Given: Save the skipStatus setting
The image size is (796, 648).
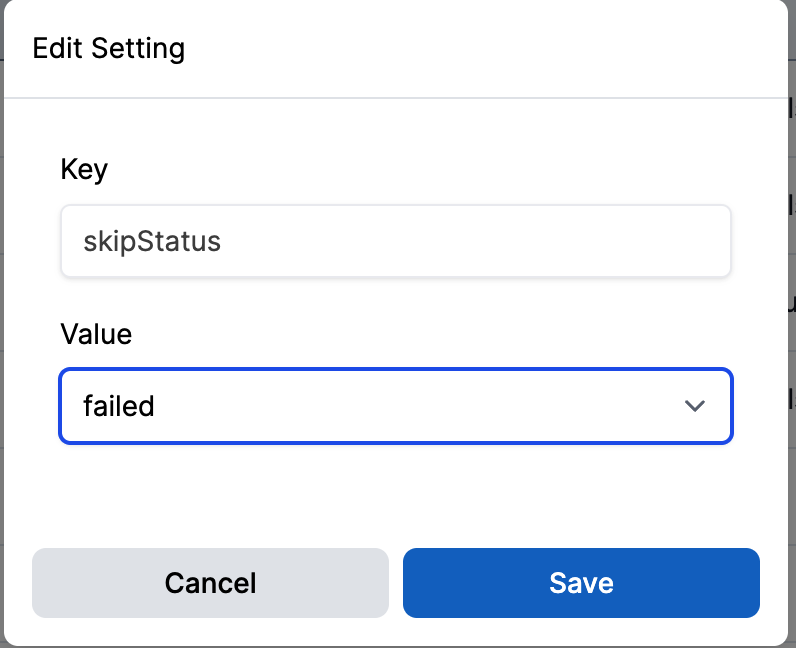Looking at the screenshot, I should pos(581,582).
